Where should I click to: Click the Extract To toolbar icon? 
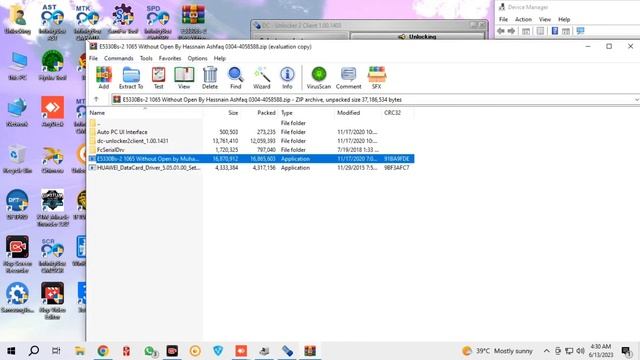(x=131, y=78)
